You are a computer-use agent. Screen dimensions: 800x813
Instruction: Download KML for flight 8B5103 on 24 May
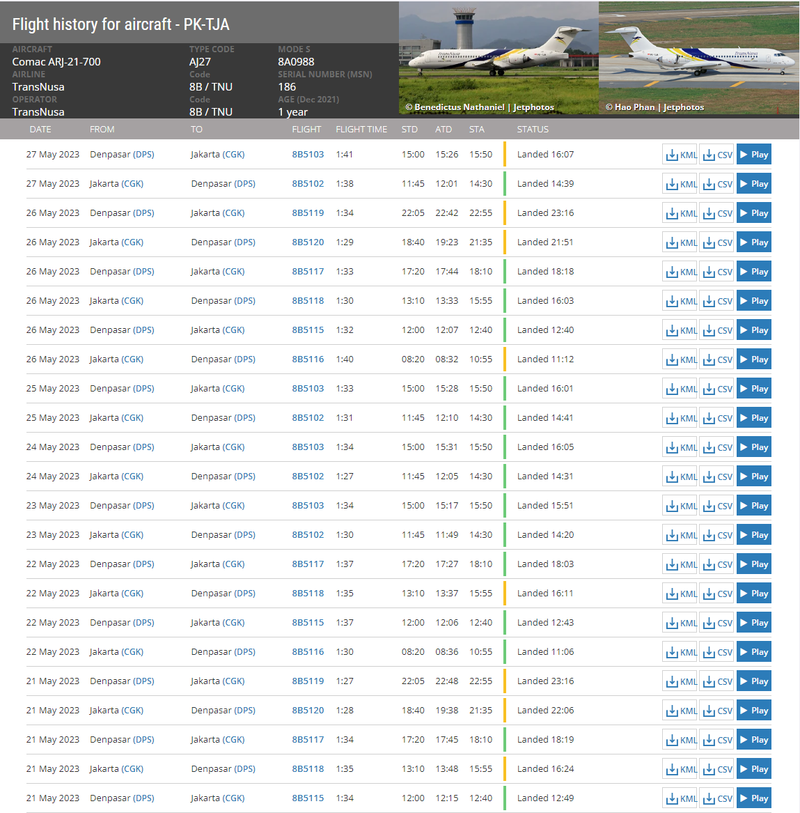click(x=680, y=447)
